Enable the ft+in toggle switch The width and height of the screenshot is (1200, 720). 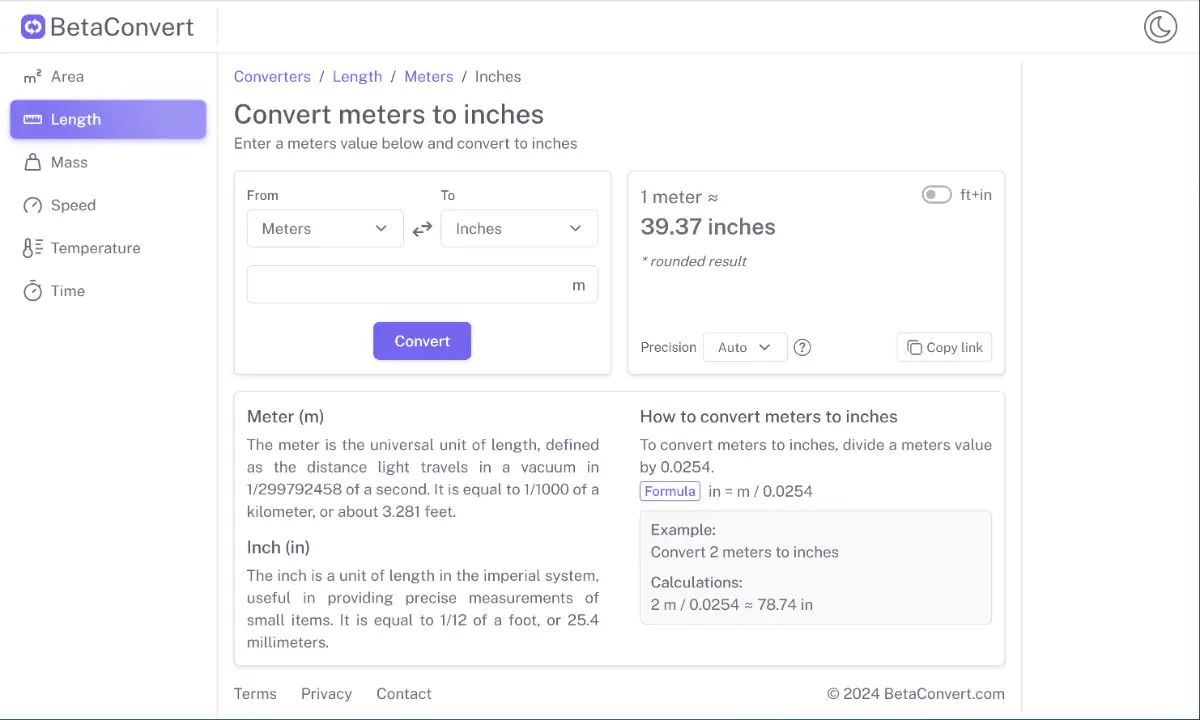pyautogui.click(x=936, y=195)
